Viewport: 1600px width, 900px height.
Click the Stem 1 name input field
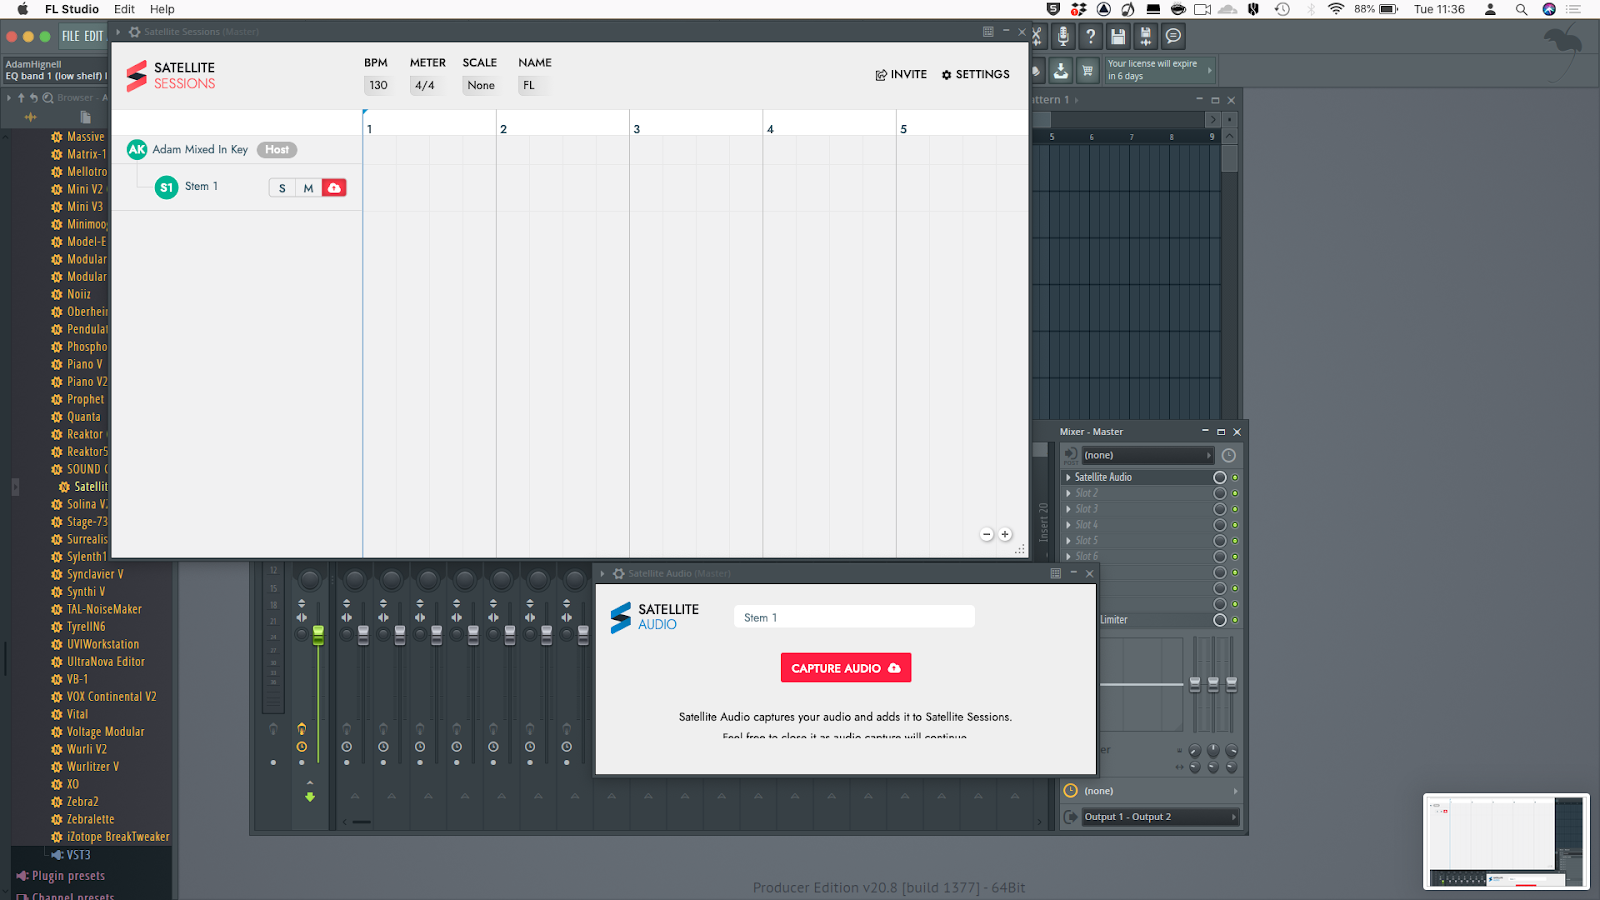(x=854, y=617)
